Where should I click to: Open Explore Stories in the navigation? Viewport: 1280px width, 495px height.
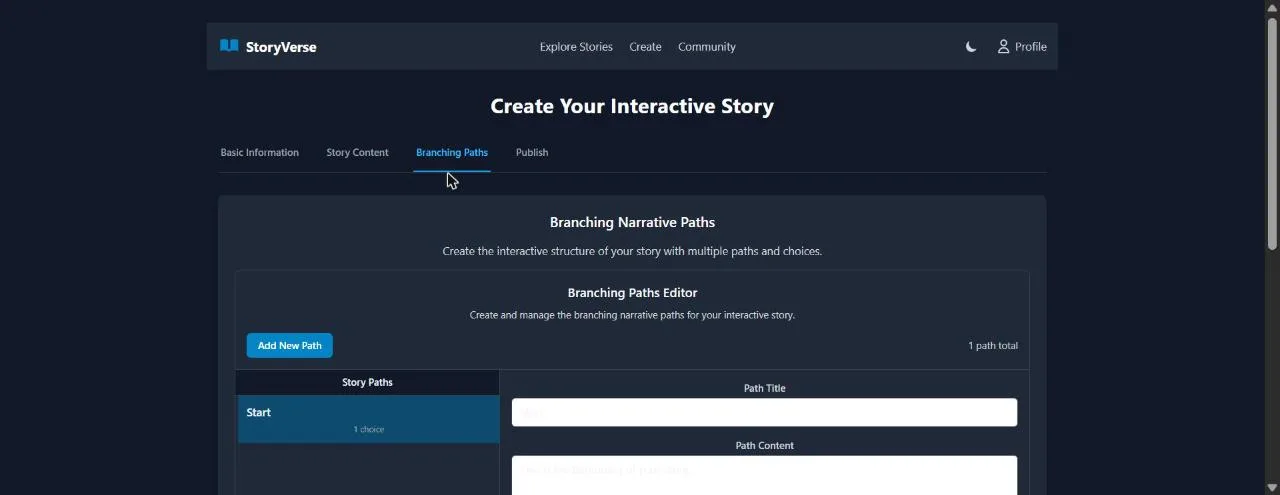[x=576, y=47]
